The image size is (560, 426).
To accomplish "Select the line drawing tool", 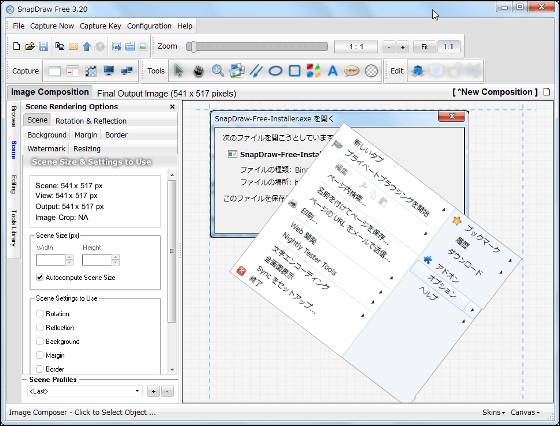I will click(256, 71).
